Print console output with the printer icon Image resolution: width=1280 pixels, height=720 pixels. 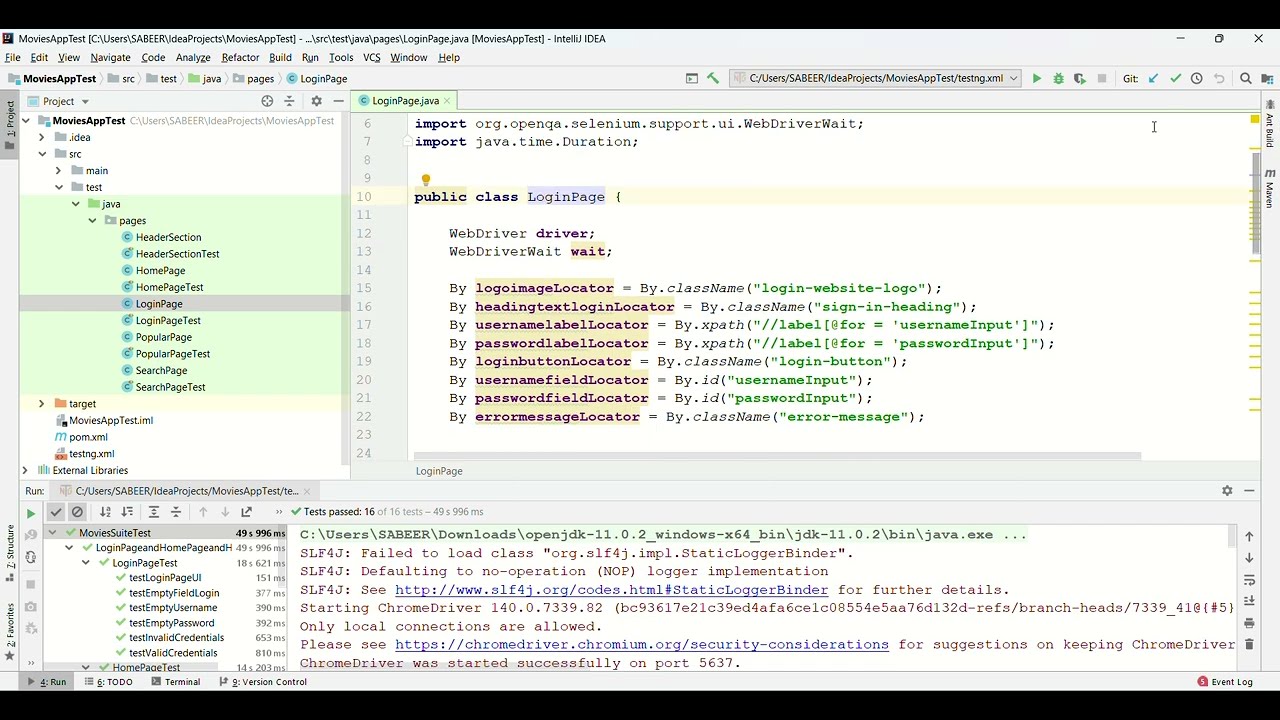1249,623
